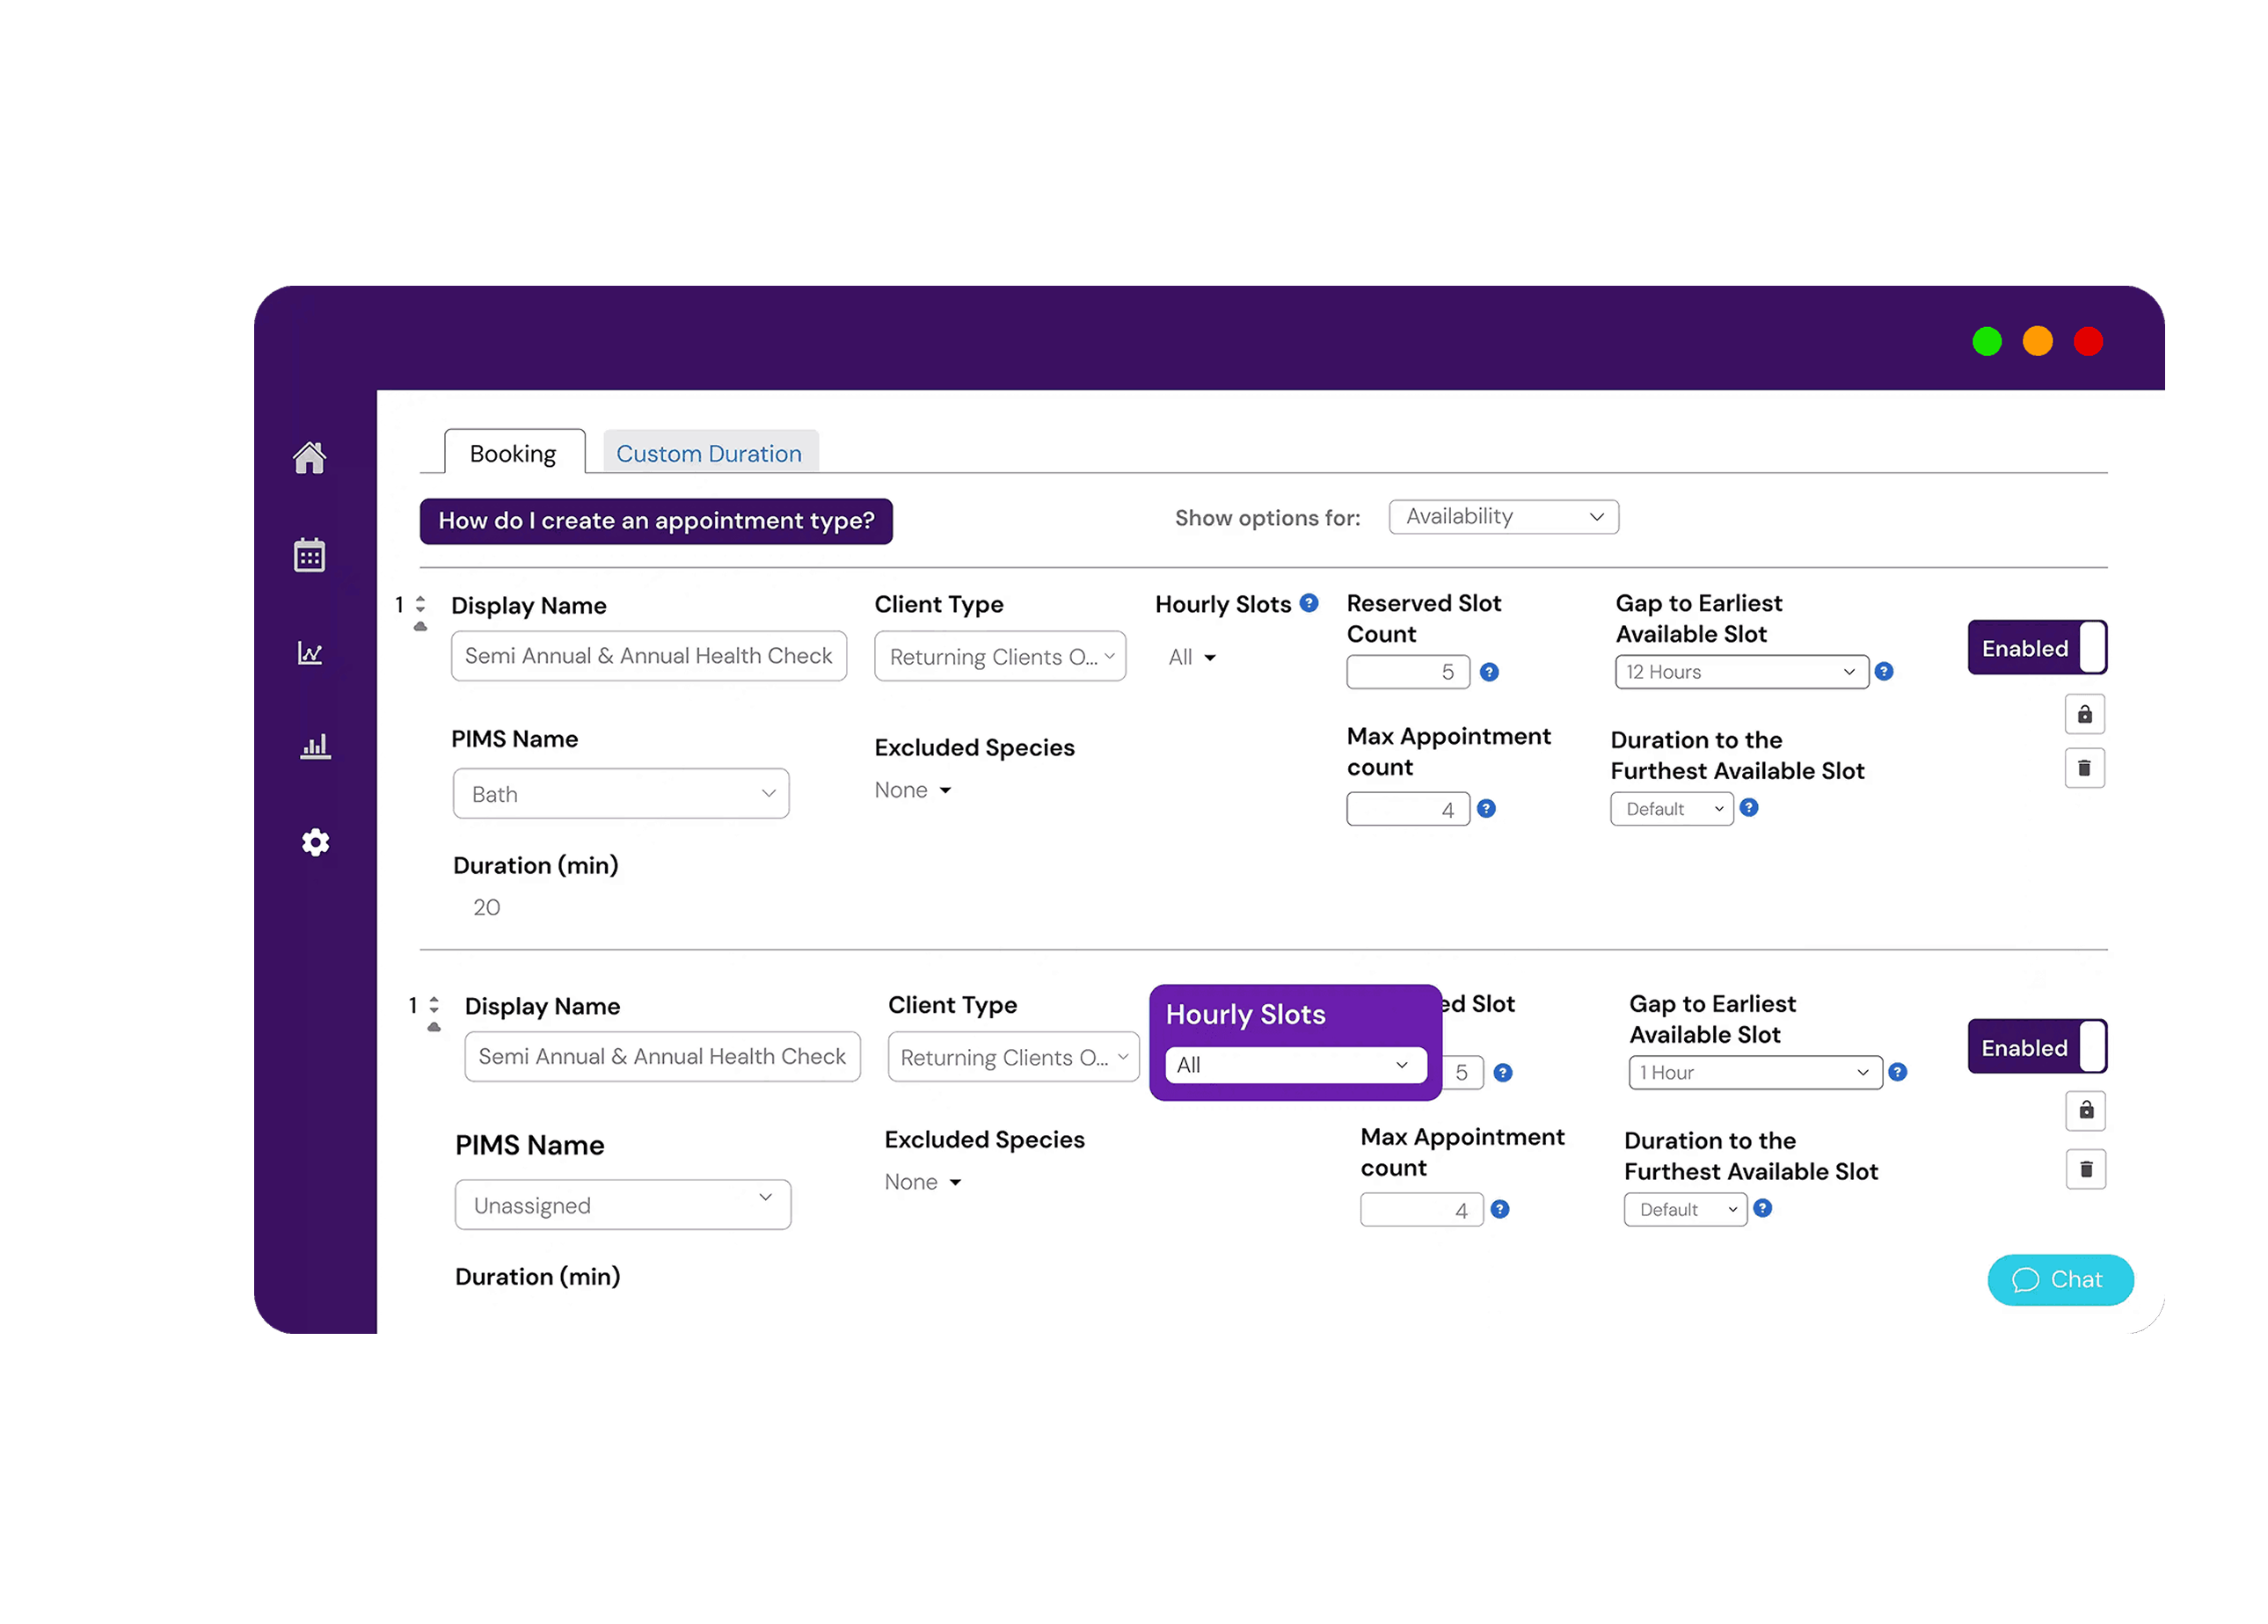Delete first appointment with trash icon

2084,768
